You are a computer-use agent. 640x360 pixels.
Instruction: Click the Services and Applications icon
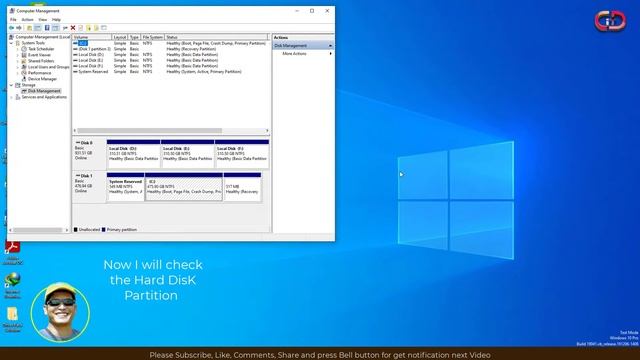coord(18,97)
